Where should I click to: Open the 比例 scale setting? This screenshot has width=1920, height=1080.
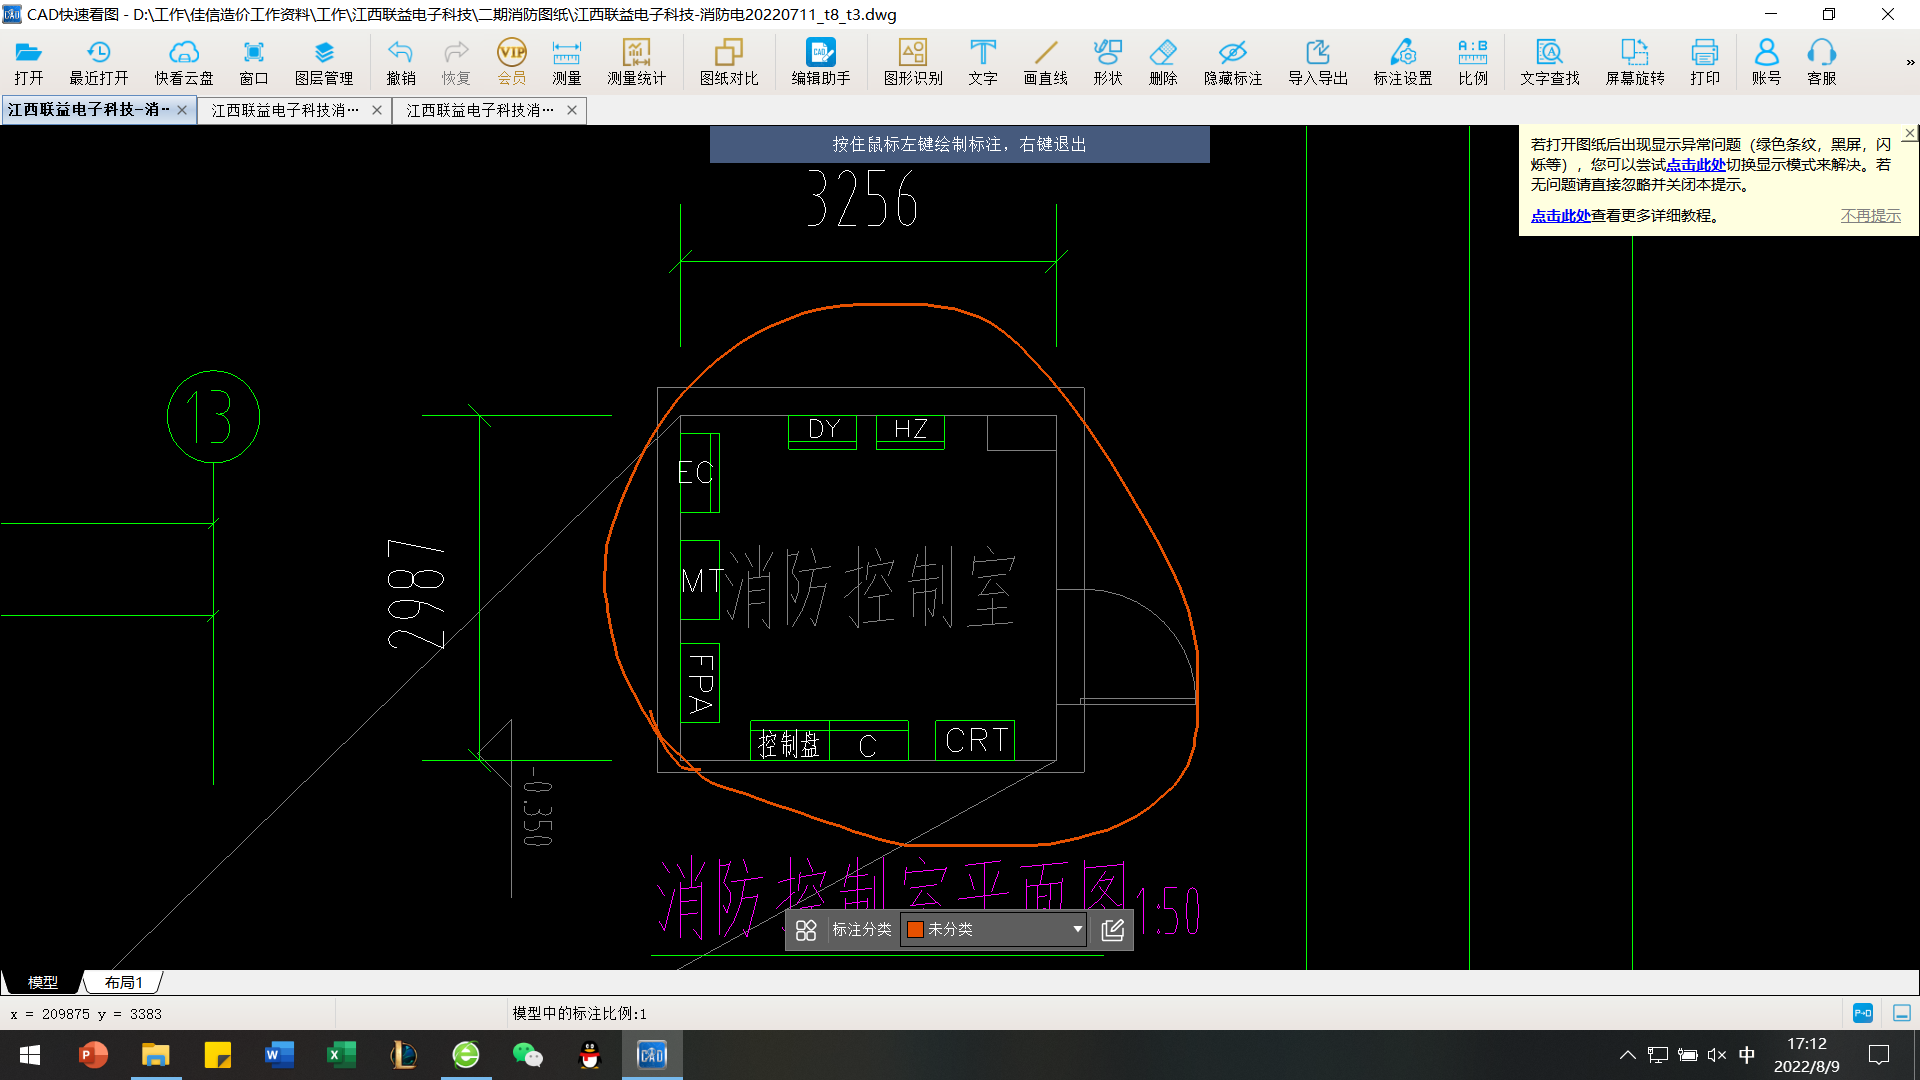[x=1473, y=62]
